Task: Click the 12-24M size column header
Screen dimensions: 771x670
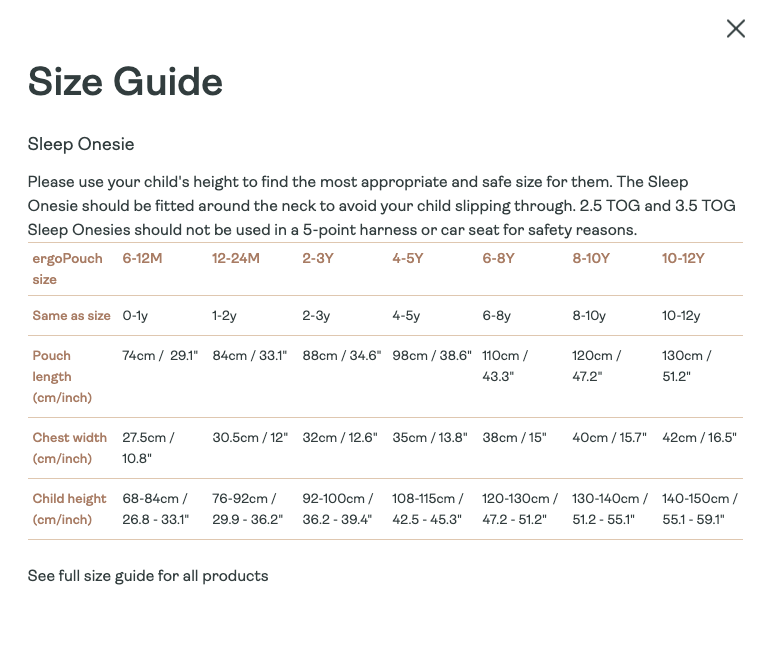Action: 236,258
